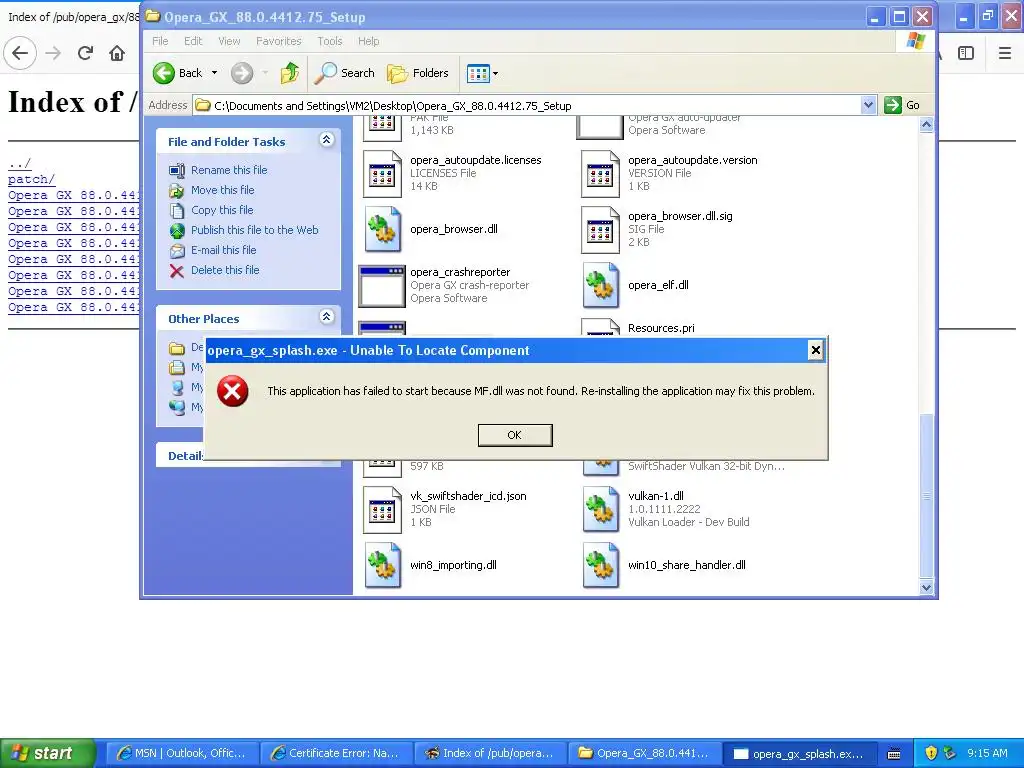Viewport: 1024px width, 768px height.
Task: Open the patch/ directory link
Action: click(x=31, y=179)
